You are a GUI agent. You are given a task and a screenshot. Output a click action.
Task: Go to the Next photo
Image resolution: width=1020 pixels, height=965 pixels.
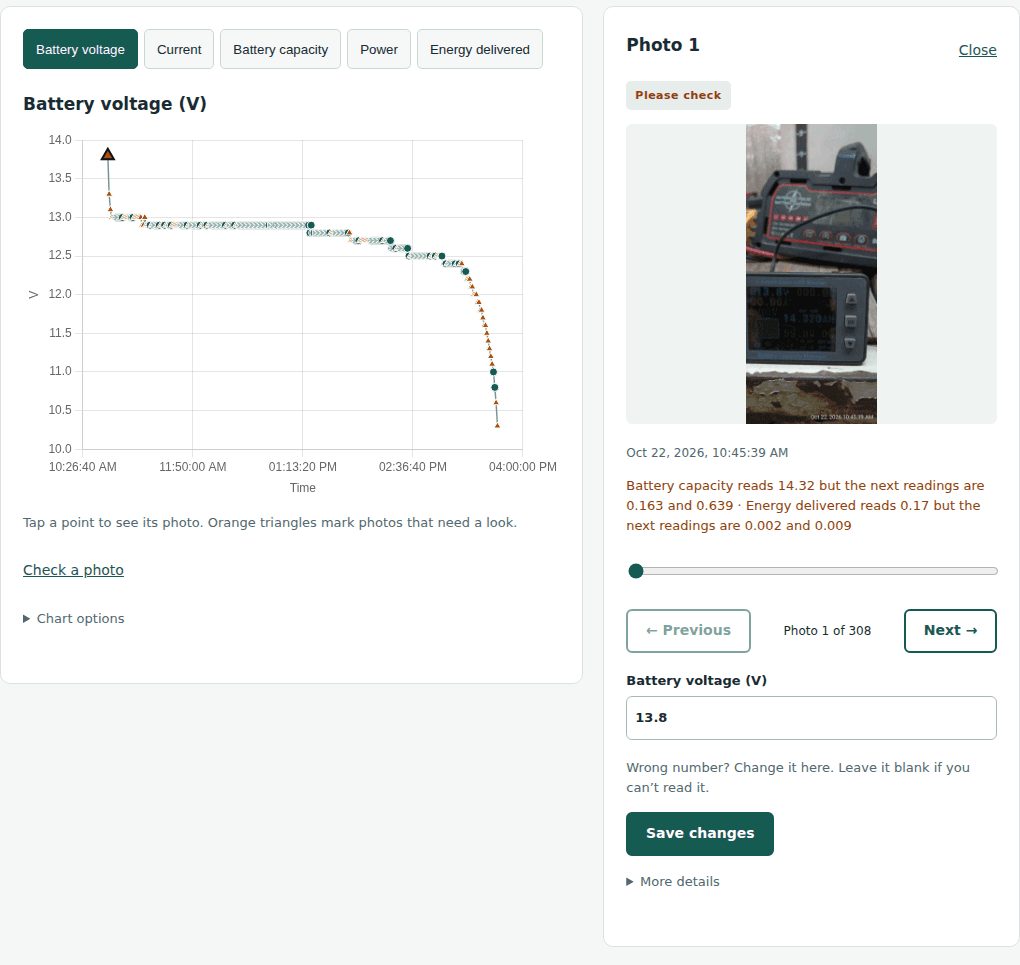tap(950, 631)
